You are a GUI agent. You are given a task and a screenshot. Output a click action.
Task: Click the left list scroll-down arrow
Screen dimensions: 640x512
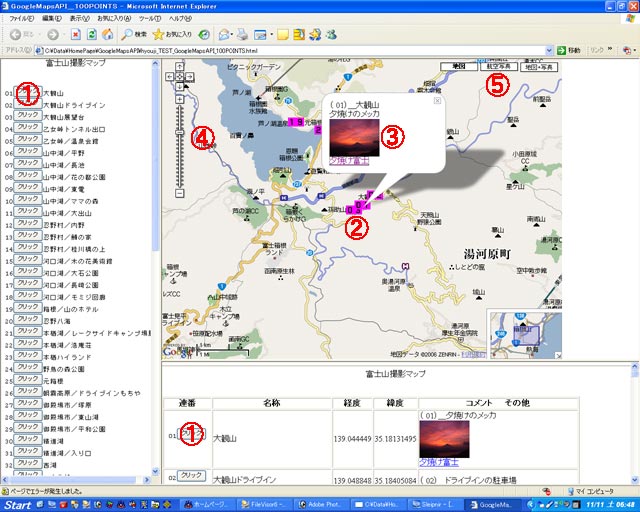[x=155, y=472]
